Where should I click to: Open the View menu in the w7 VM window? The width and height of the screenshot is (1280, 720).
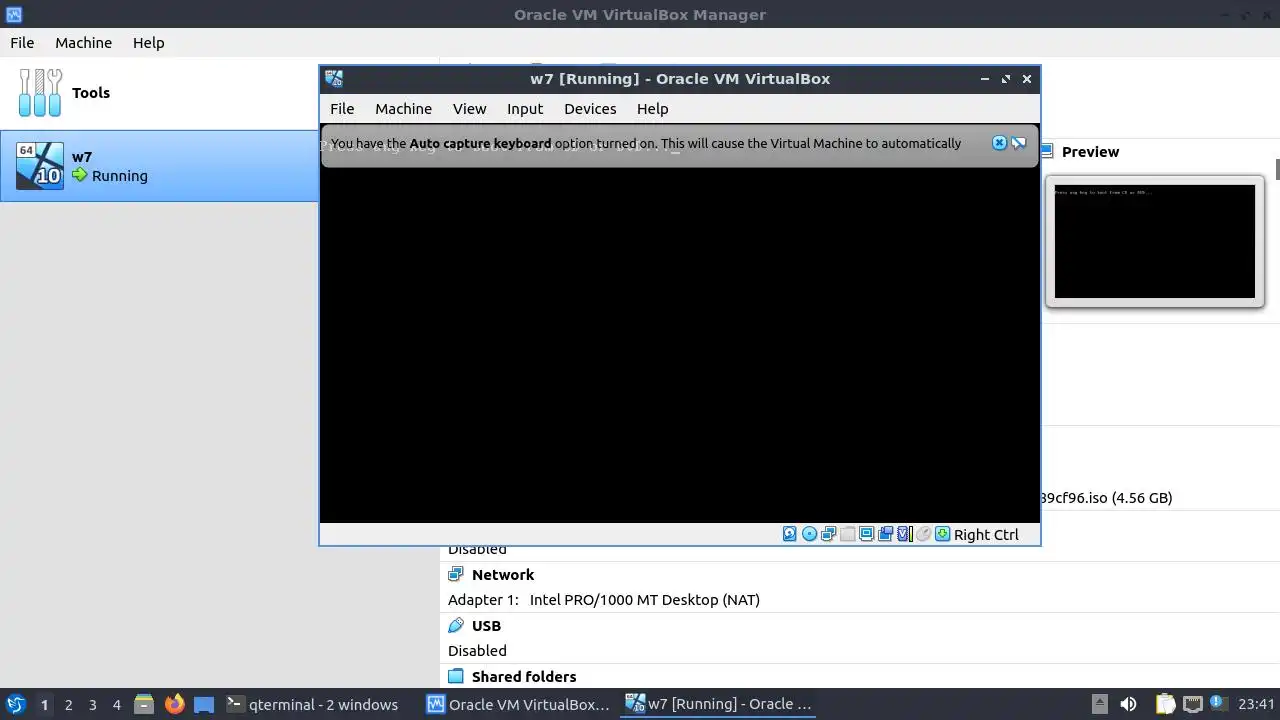point(469,109)
